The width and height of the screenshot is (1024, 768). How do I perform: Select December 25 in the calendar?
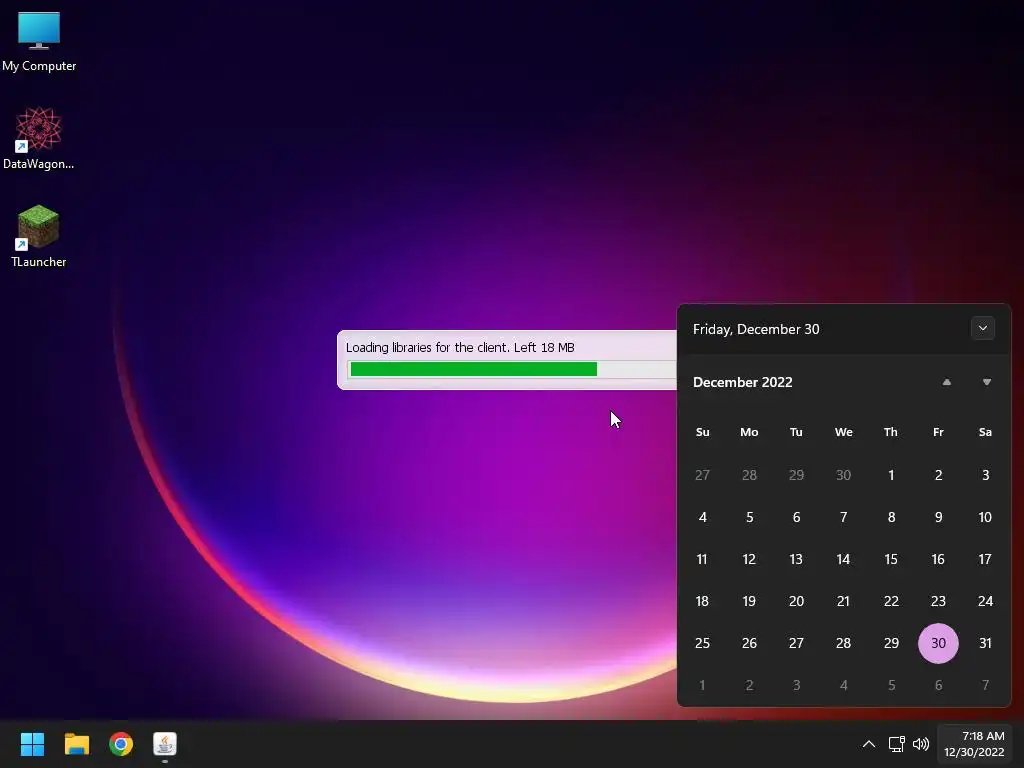point(702,643)
